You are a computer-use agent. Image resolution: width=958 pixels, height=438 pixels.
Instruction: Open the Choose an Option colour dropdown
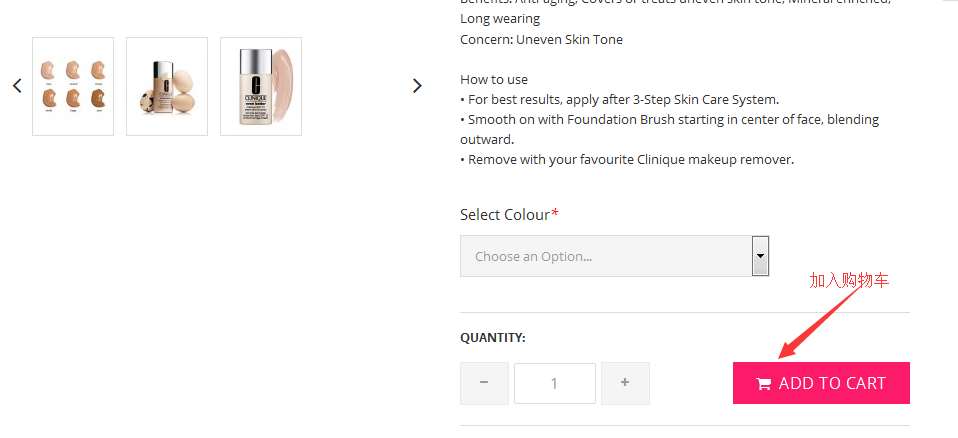coord(614,256)
